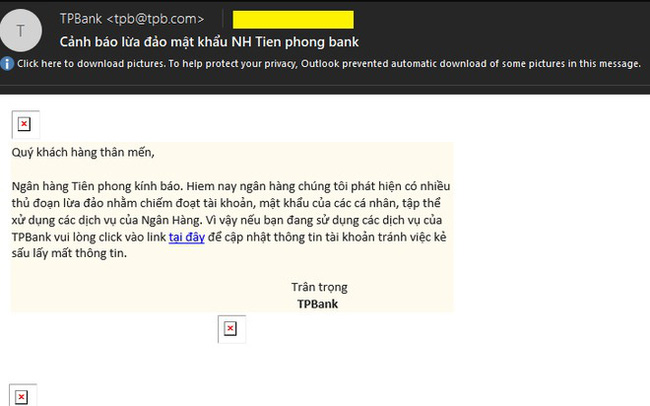Click 'Click here to download pictures' notice
Viewport: 650px width, 406px height.
[91, 63]
